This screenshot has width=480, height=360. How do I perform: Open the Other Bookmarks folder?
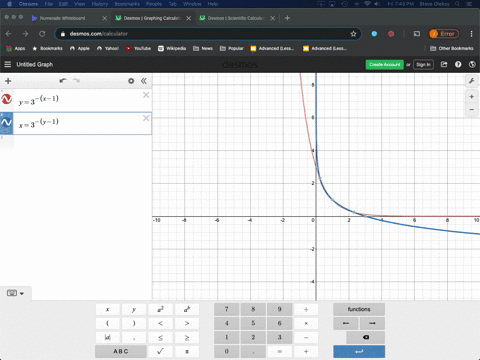tap(452, 48)
